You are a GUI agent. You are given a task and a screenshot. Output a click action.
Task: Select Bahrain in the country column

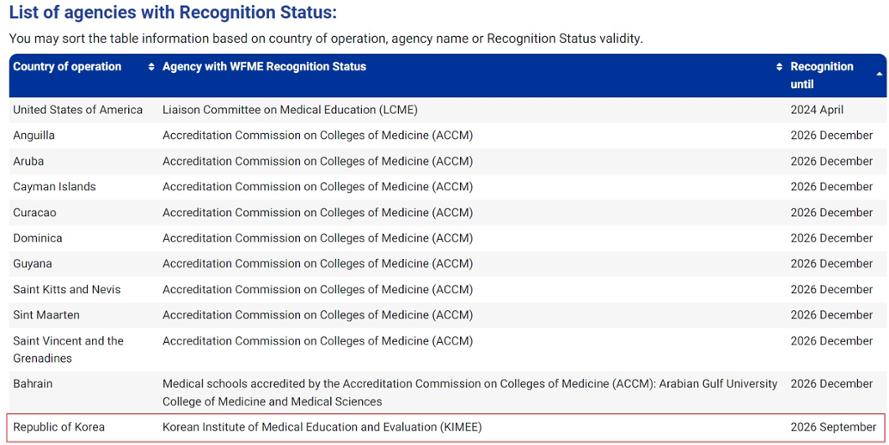click(33, 384)
